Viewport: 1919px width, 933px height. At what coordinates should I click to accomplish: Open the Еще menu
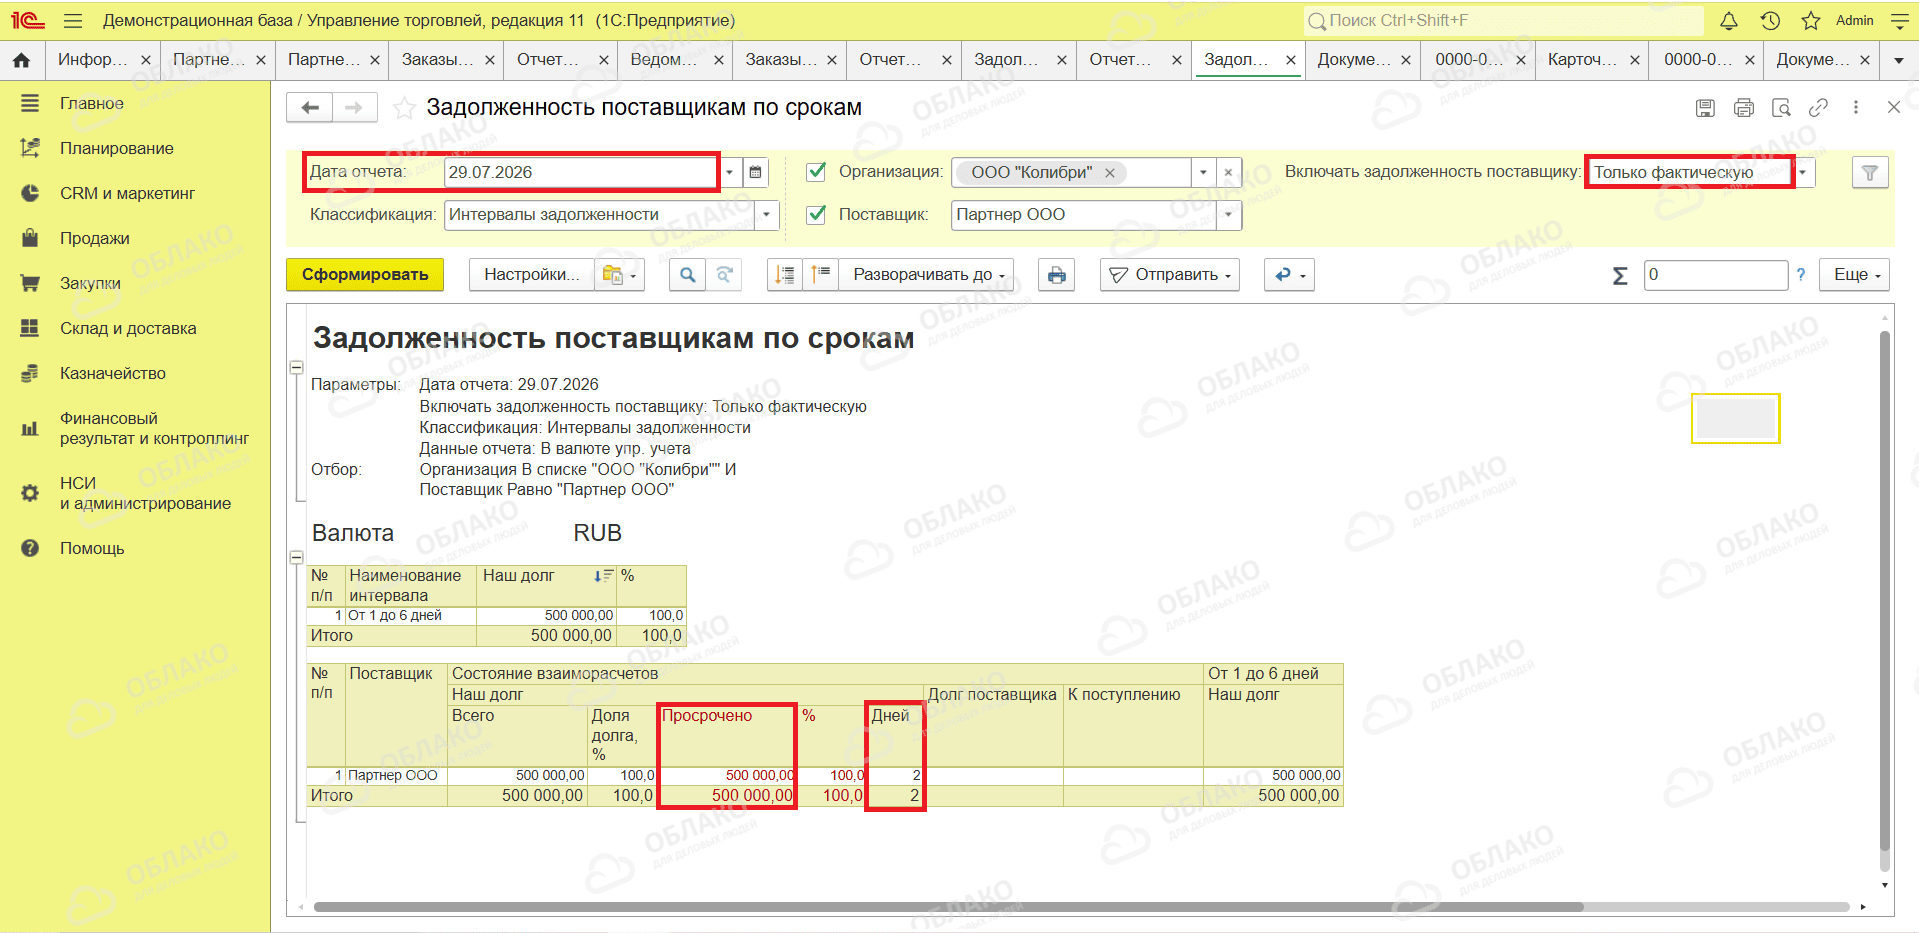[1856, 275]
